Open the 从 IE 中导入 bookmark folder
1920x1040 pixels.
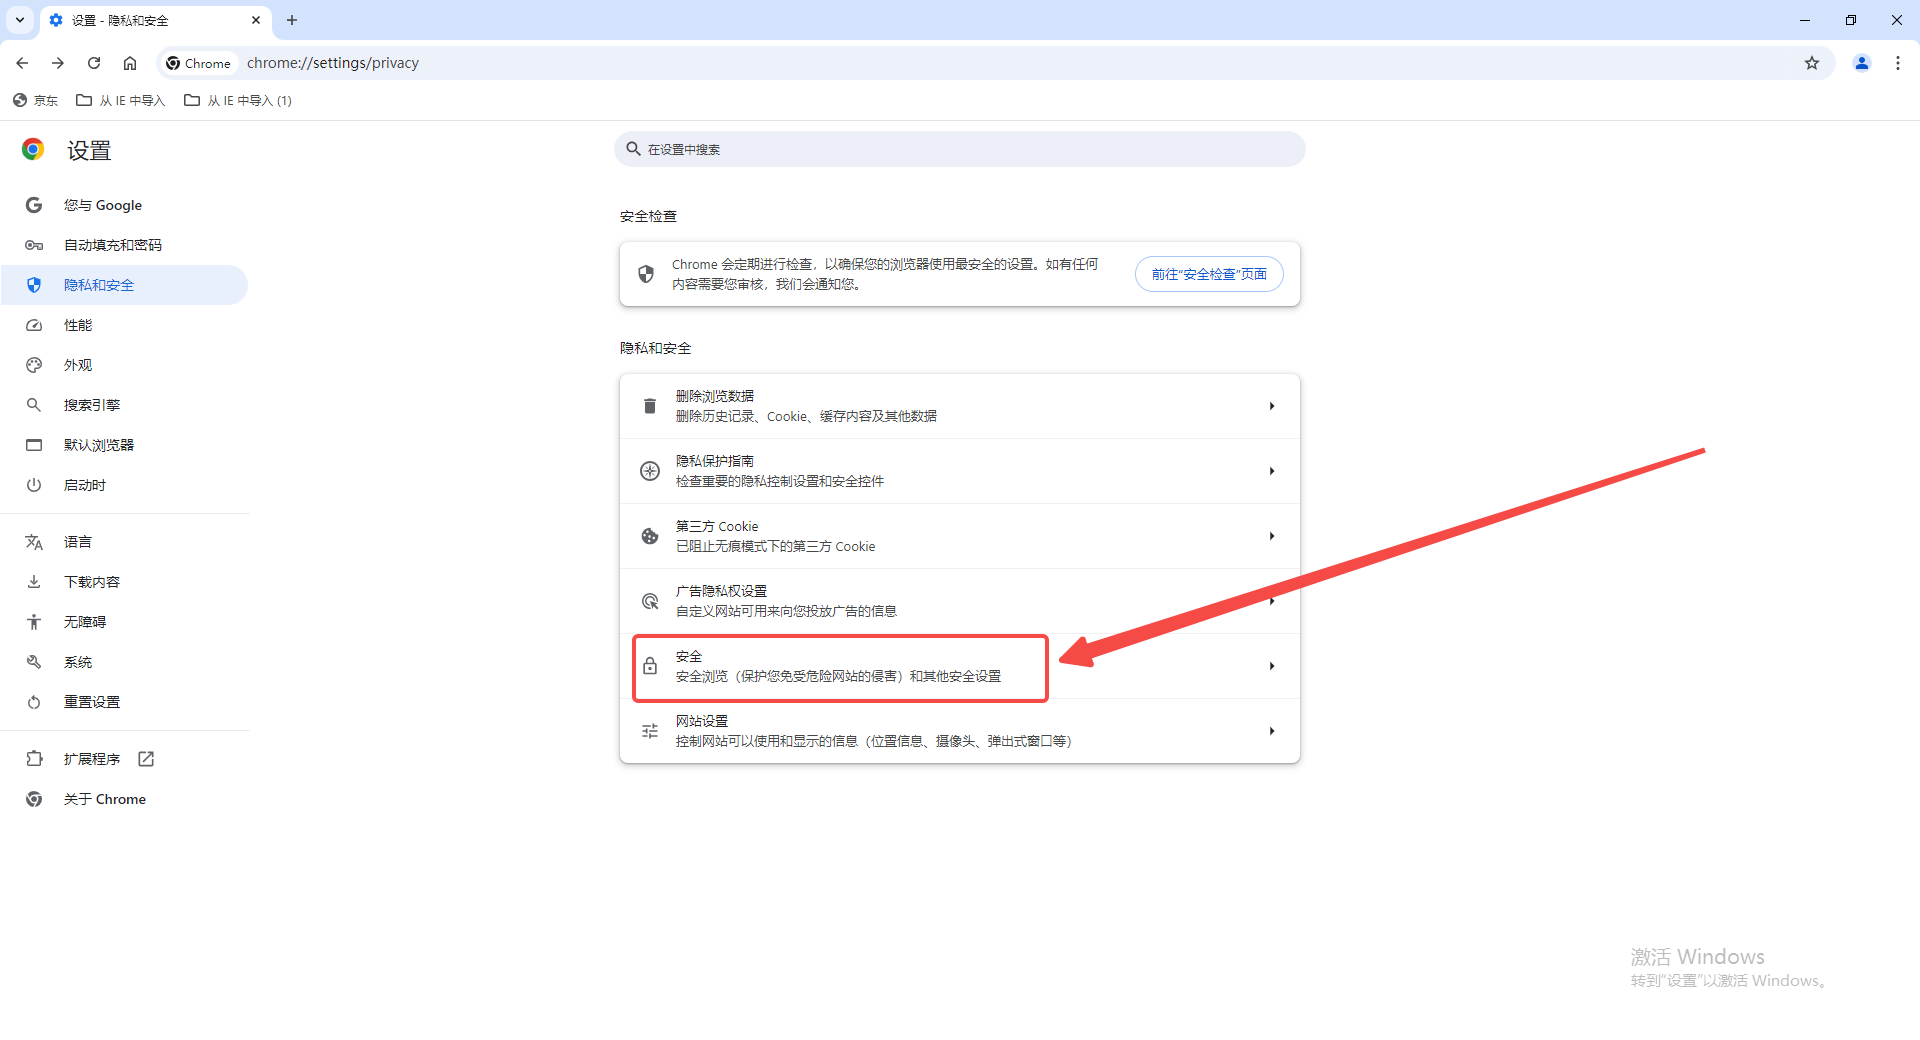click(x=120, y=100)
